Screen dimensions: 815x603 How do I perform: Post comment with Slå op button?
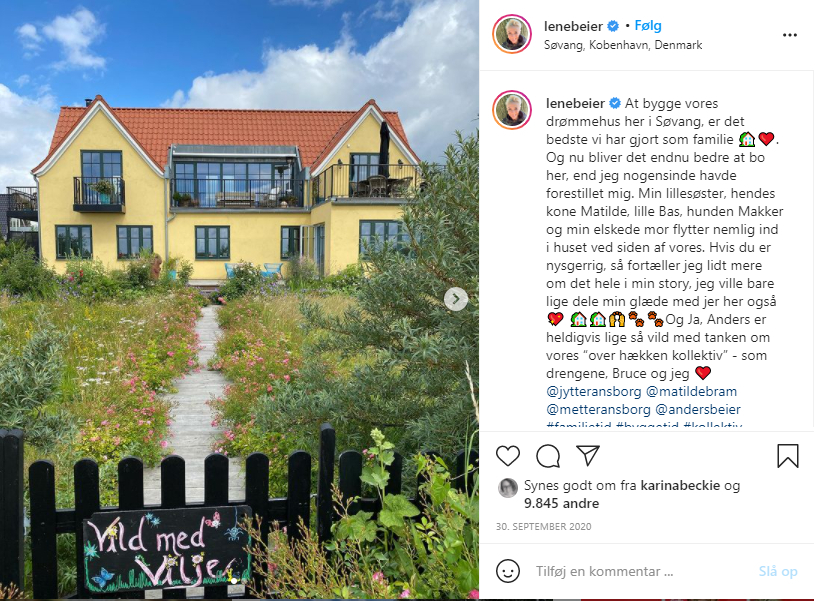[778, 571]
